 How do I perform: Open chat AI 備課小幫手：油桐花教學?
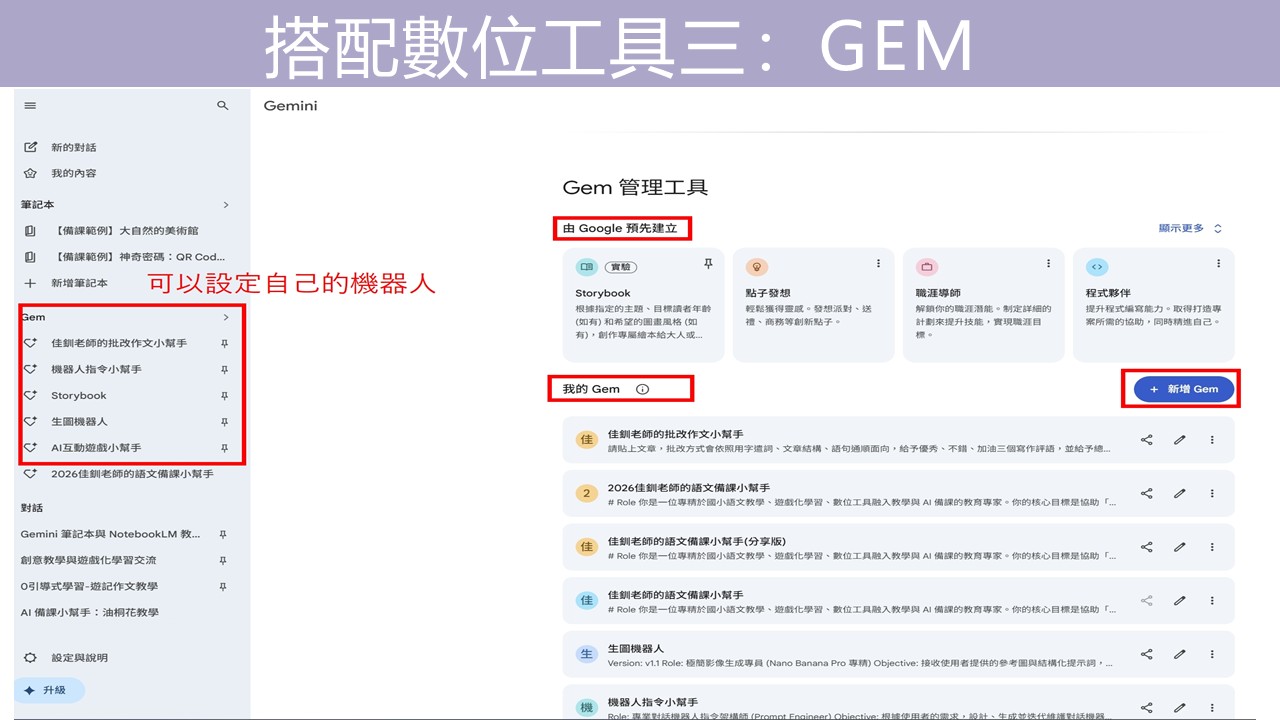click(x=89, y=612)
